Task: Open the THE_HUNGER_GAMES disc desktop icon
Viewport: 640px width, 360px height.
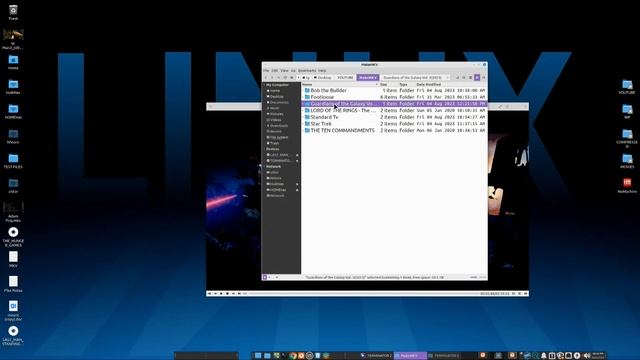Action: pyautogui.click(x=13, y=237)
